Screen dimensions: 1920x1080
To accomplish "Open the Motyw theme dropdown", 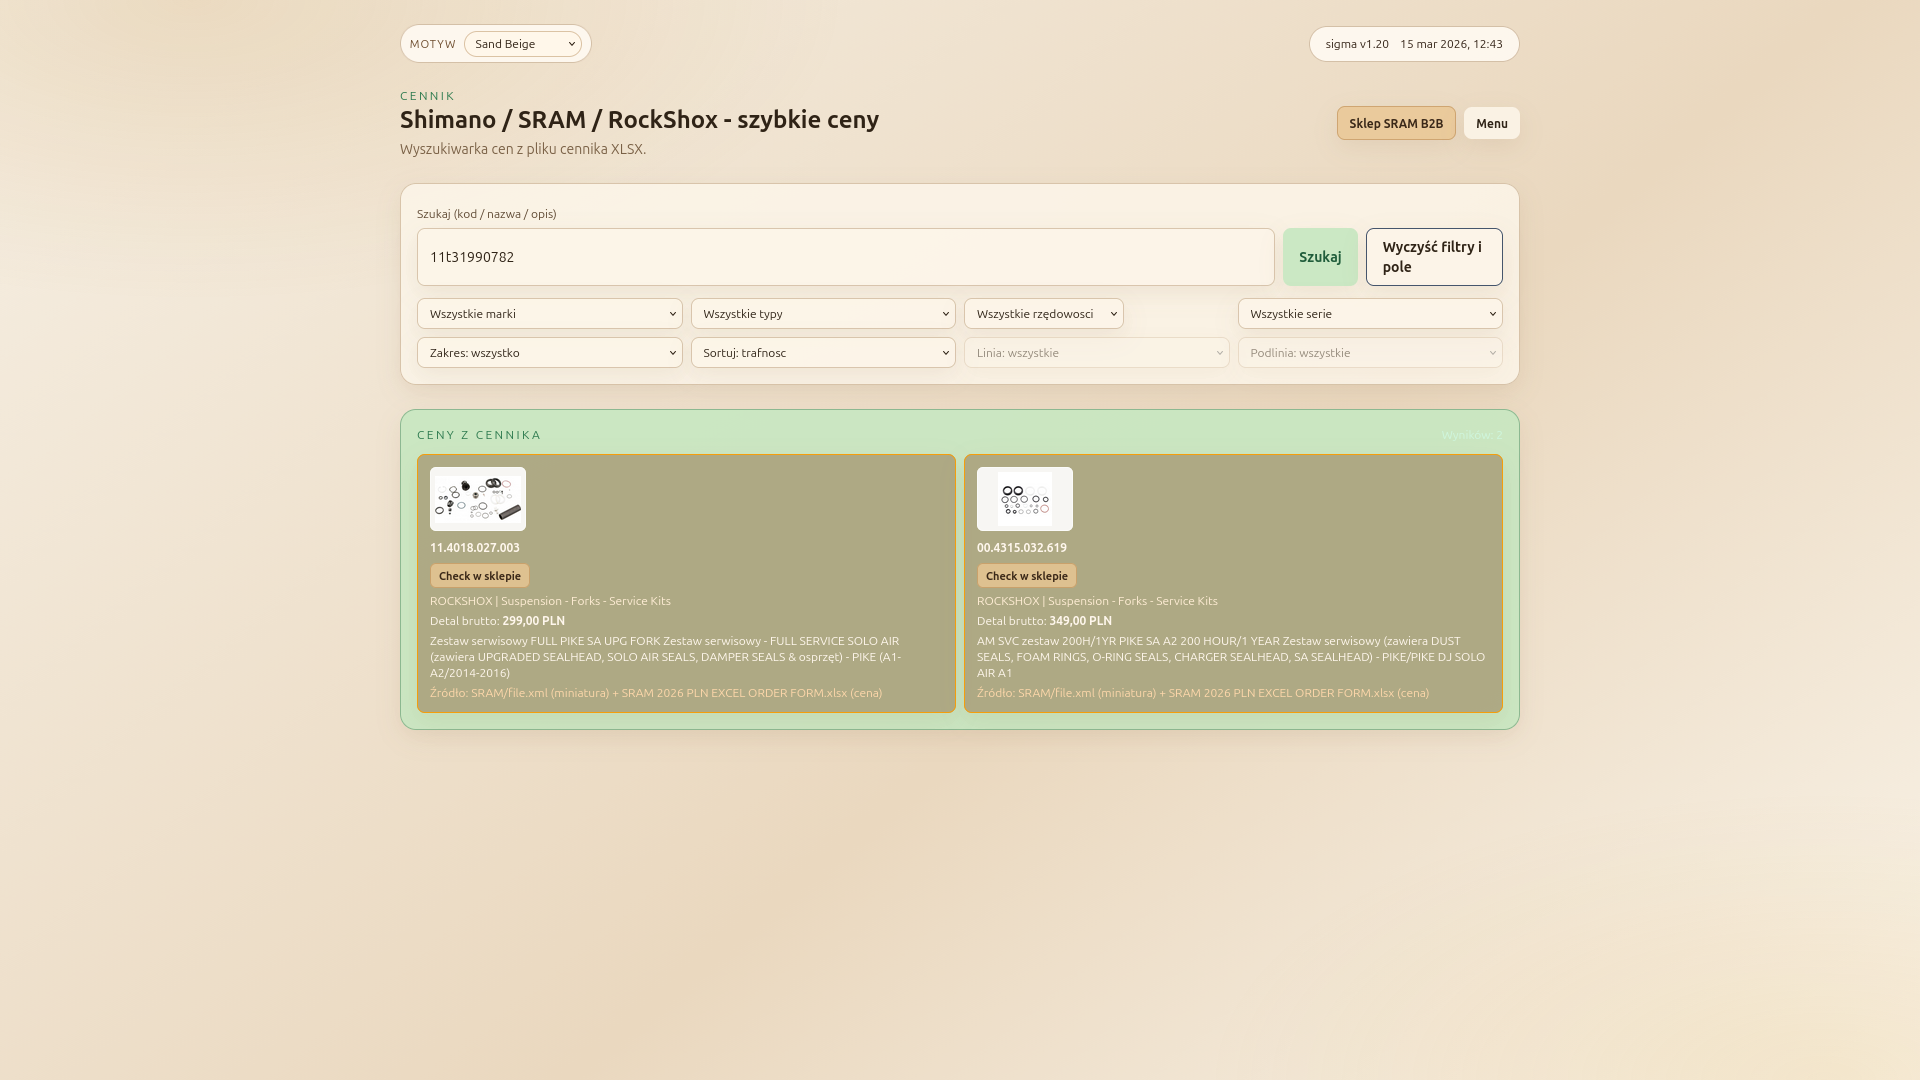I will pyautogui.click(x=523, y=44).
